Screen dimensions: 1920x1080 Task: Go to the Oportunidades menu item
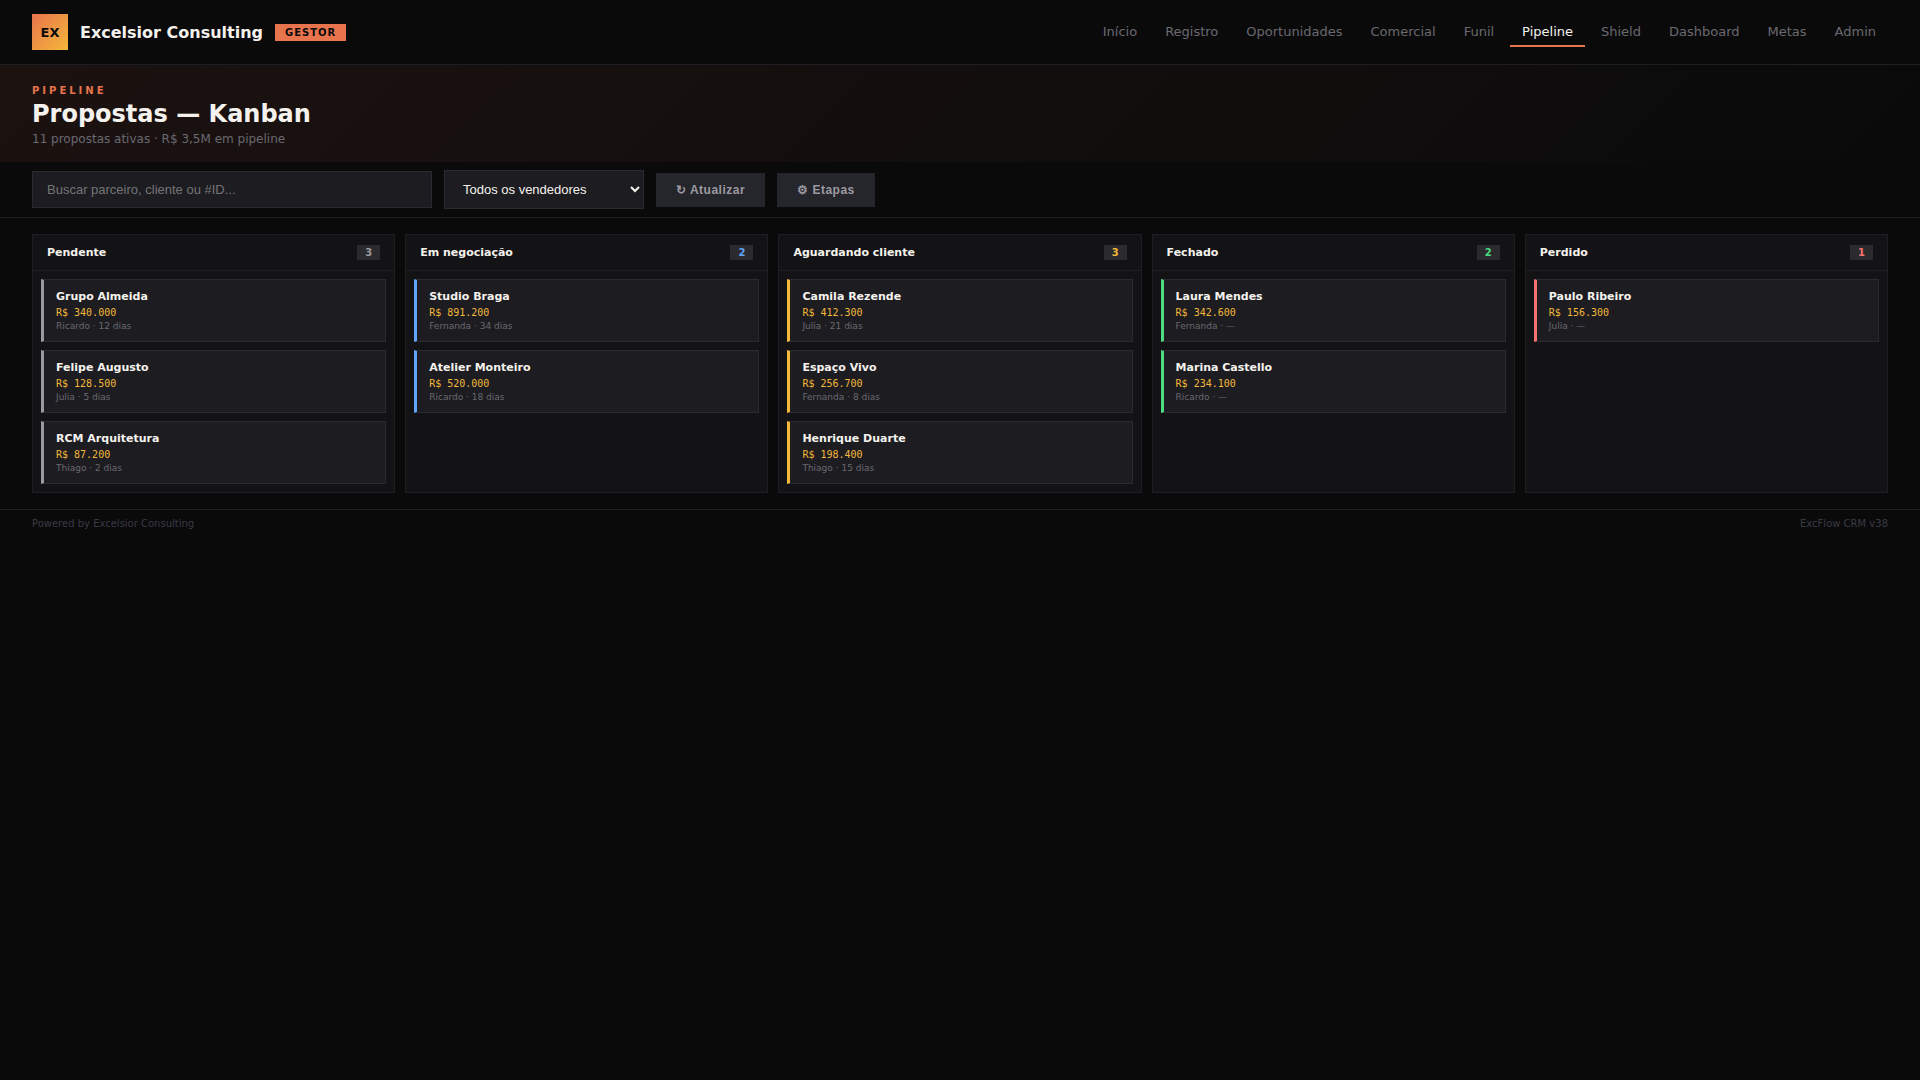coord(1293,32)
